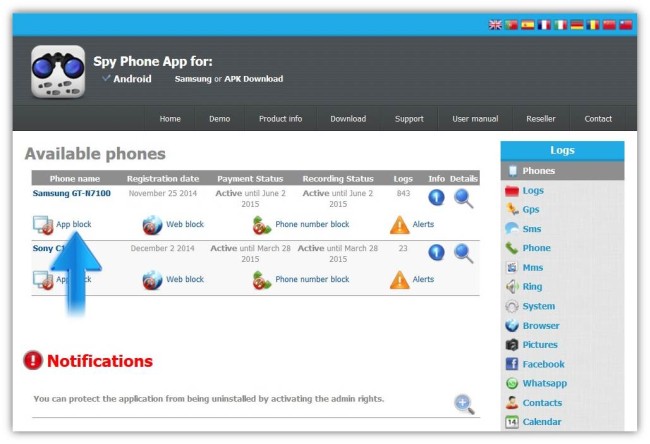Open the Contact menu item
This screenshot has width=650, height=444.
598,119
